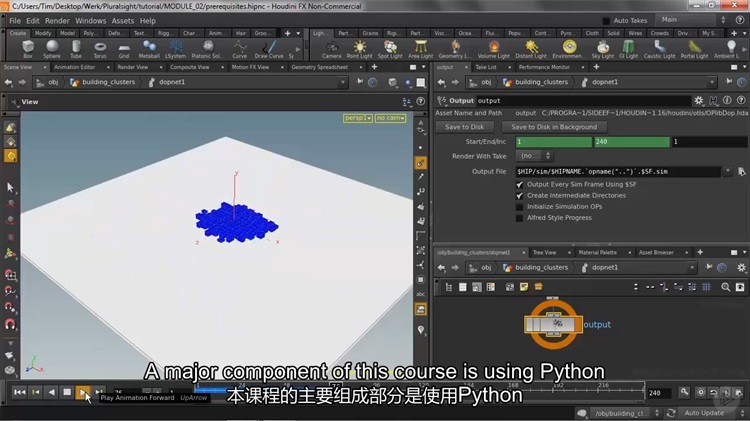
Task: Play animation forward
Action: 83,392
